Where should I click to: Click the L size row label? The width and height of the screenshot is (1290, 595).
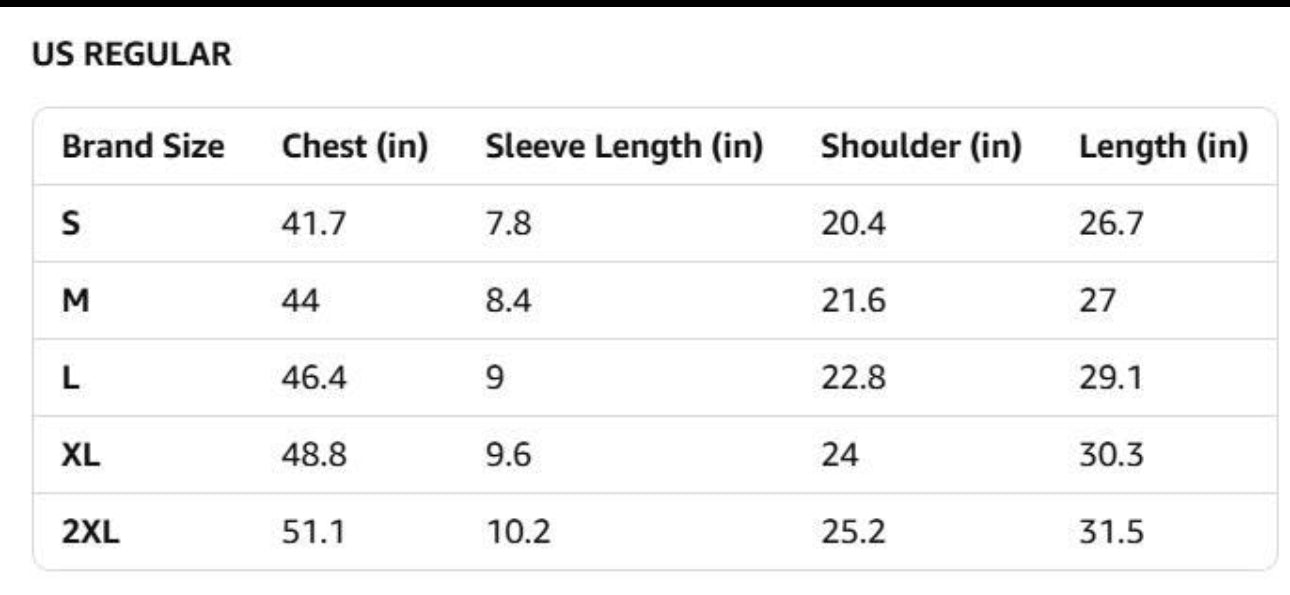tap(69, 378)
